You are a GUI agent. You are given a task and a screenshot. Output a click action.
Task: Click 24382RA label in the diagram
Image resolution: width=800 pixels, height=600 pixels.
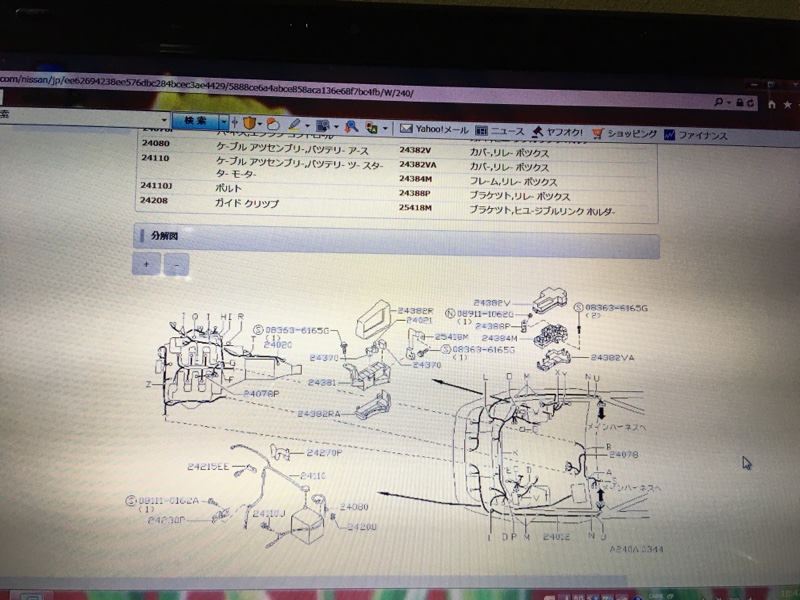click(x=319, y=414)
